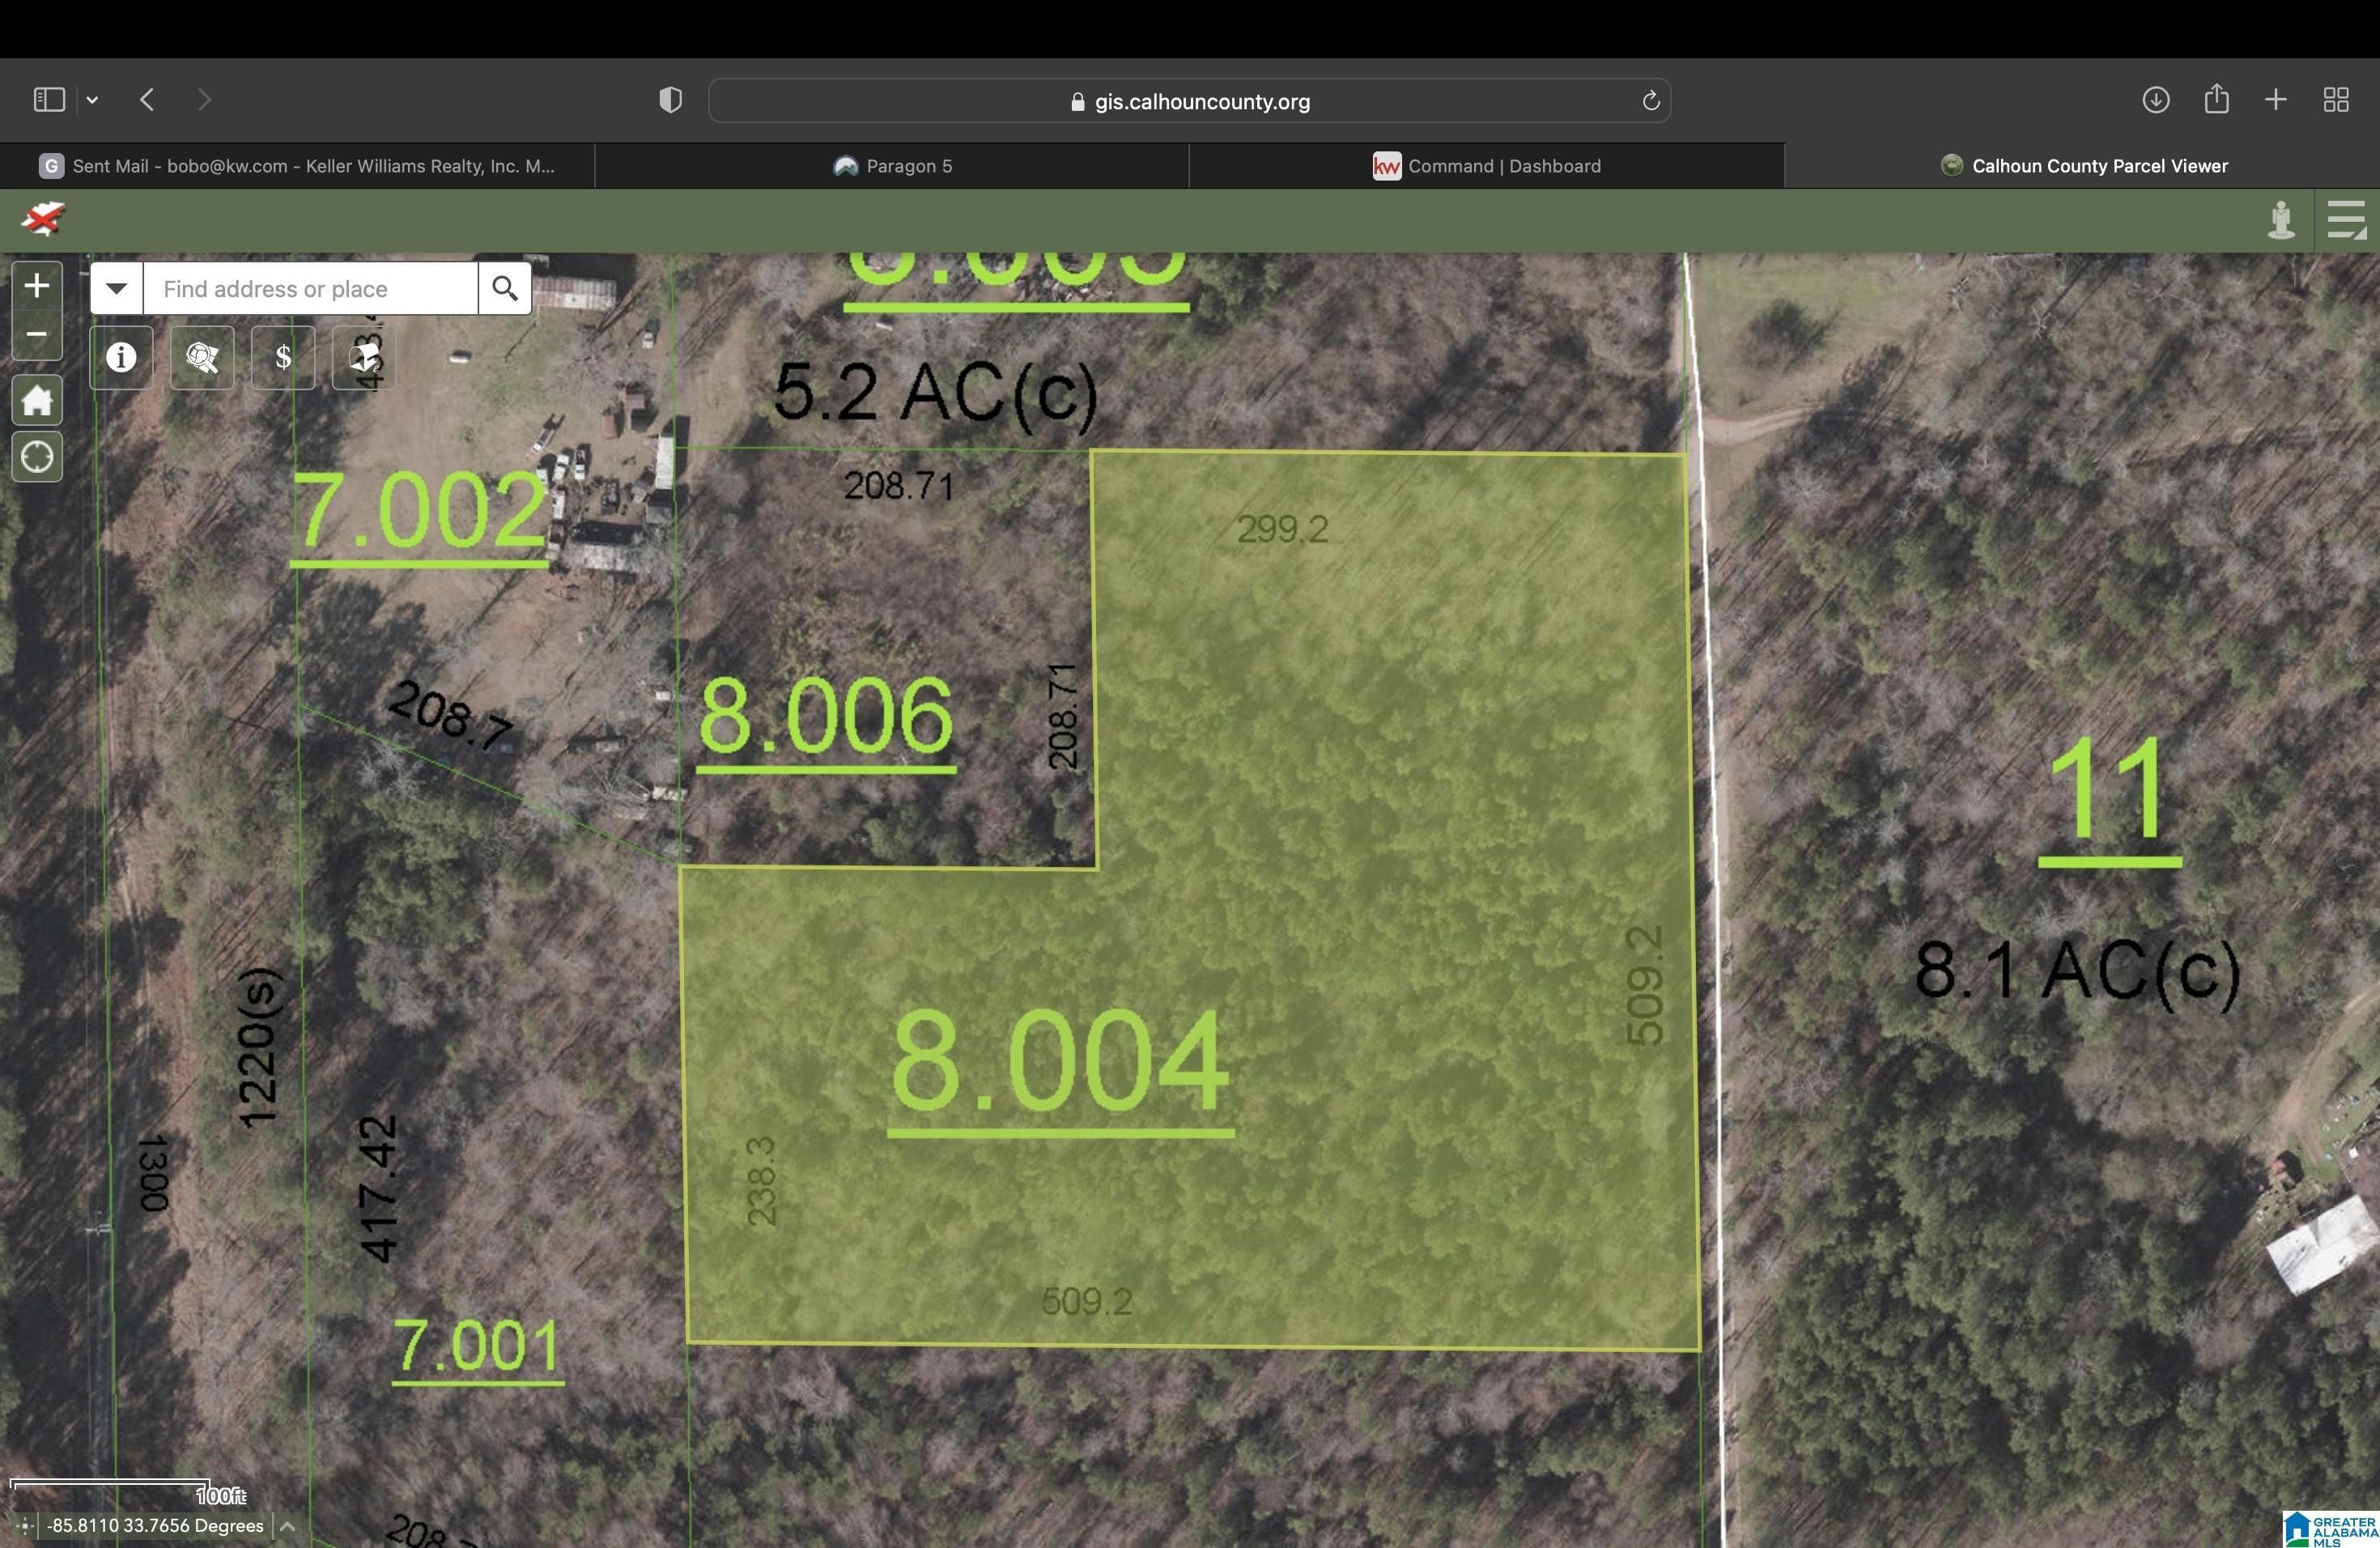Return to default extent via Home icon
This screenshot has height=1548, width=2380.
click(x=36, y=399)
